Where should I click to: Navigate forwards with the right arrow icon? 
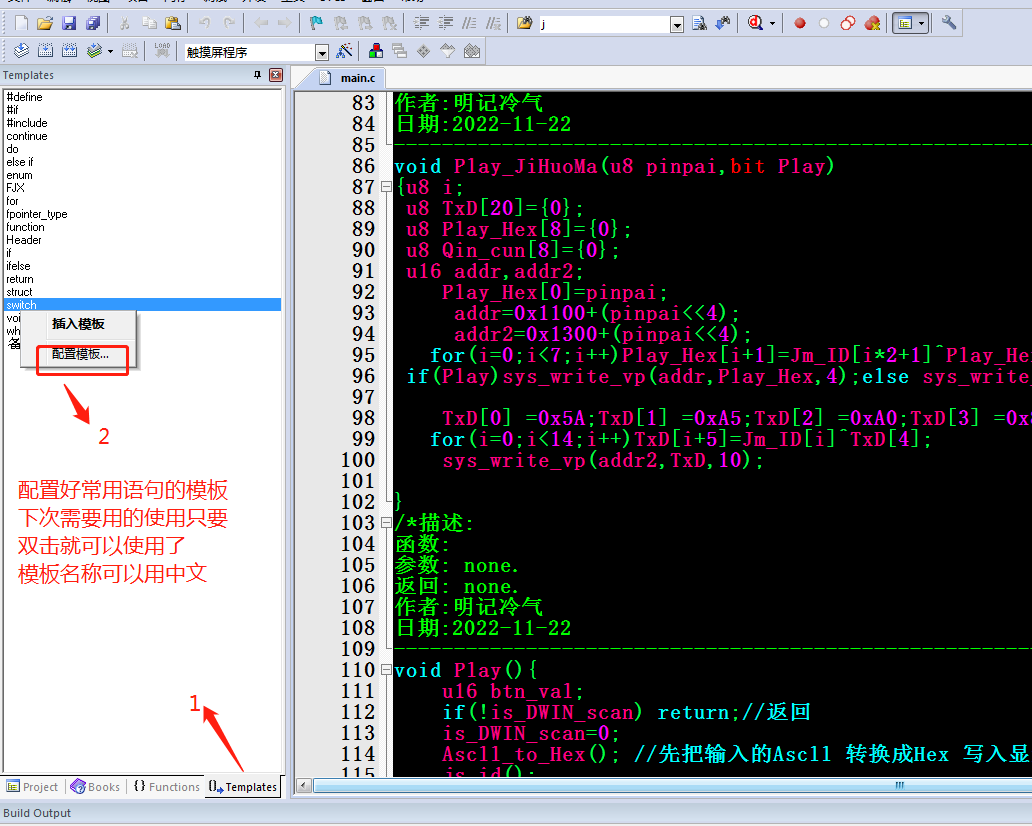(x=284, y=24)
